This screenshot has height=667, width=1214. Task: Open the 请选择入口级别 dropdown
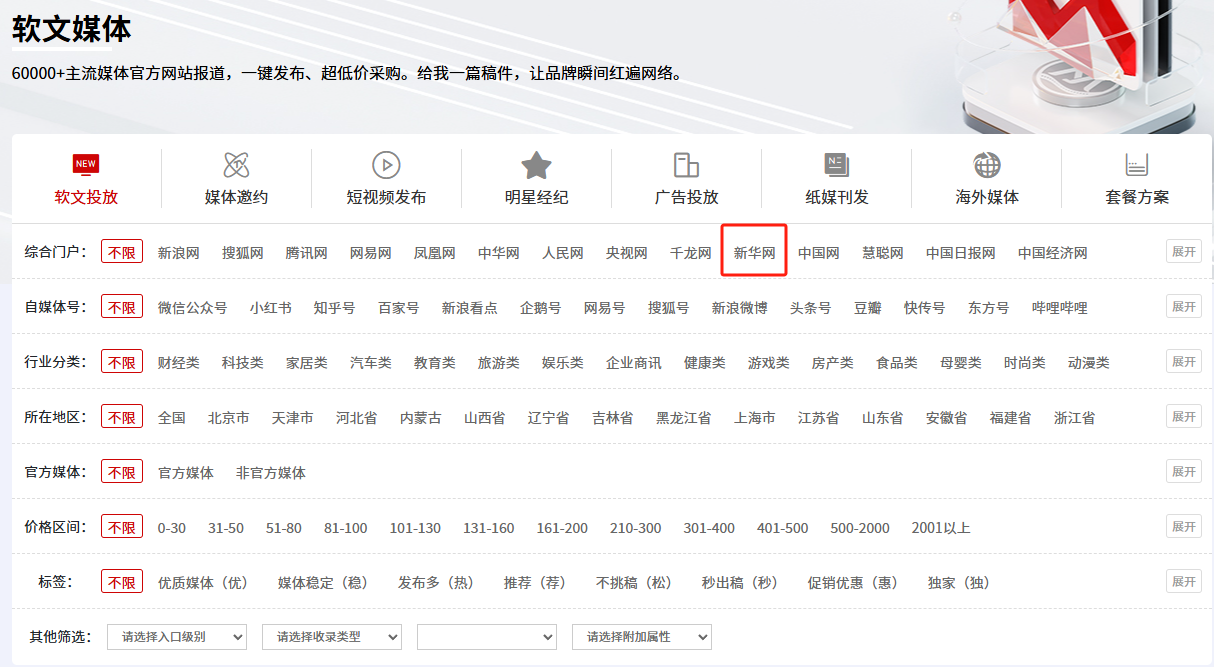pos(177,636)
